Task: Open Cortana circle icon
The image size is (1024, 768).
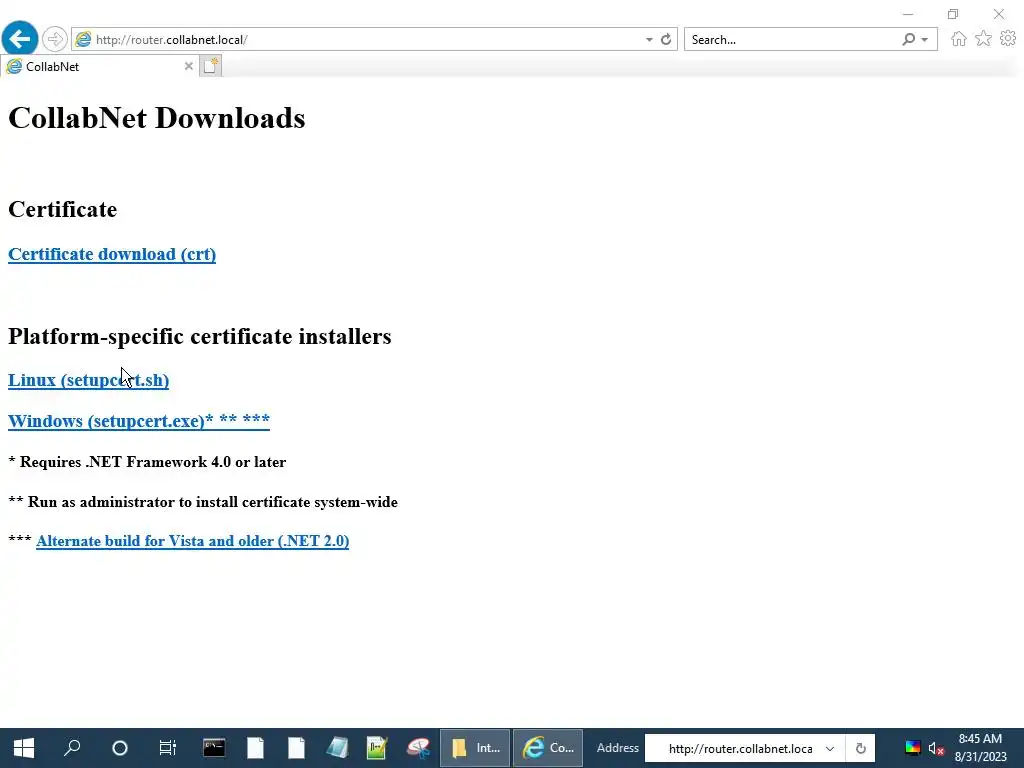Action: [x=120, y=748]
